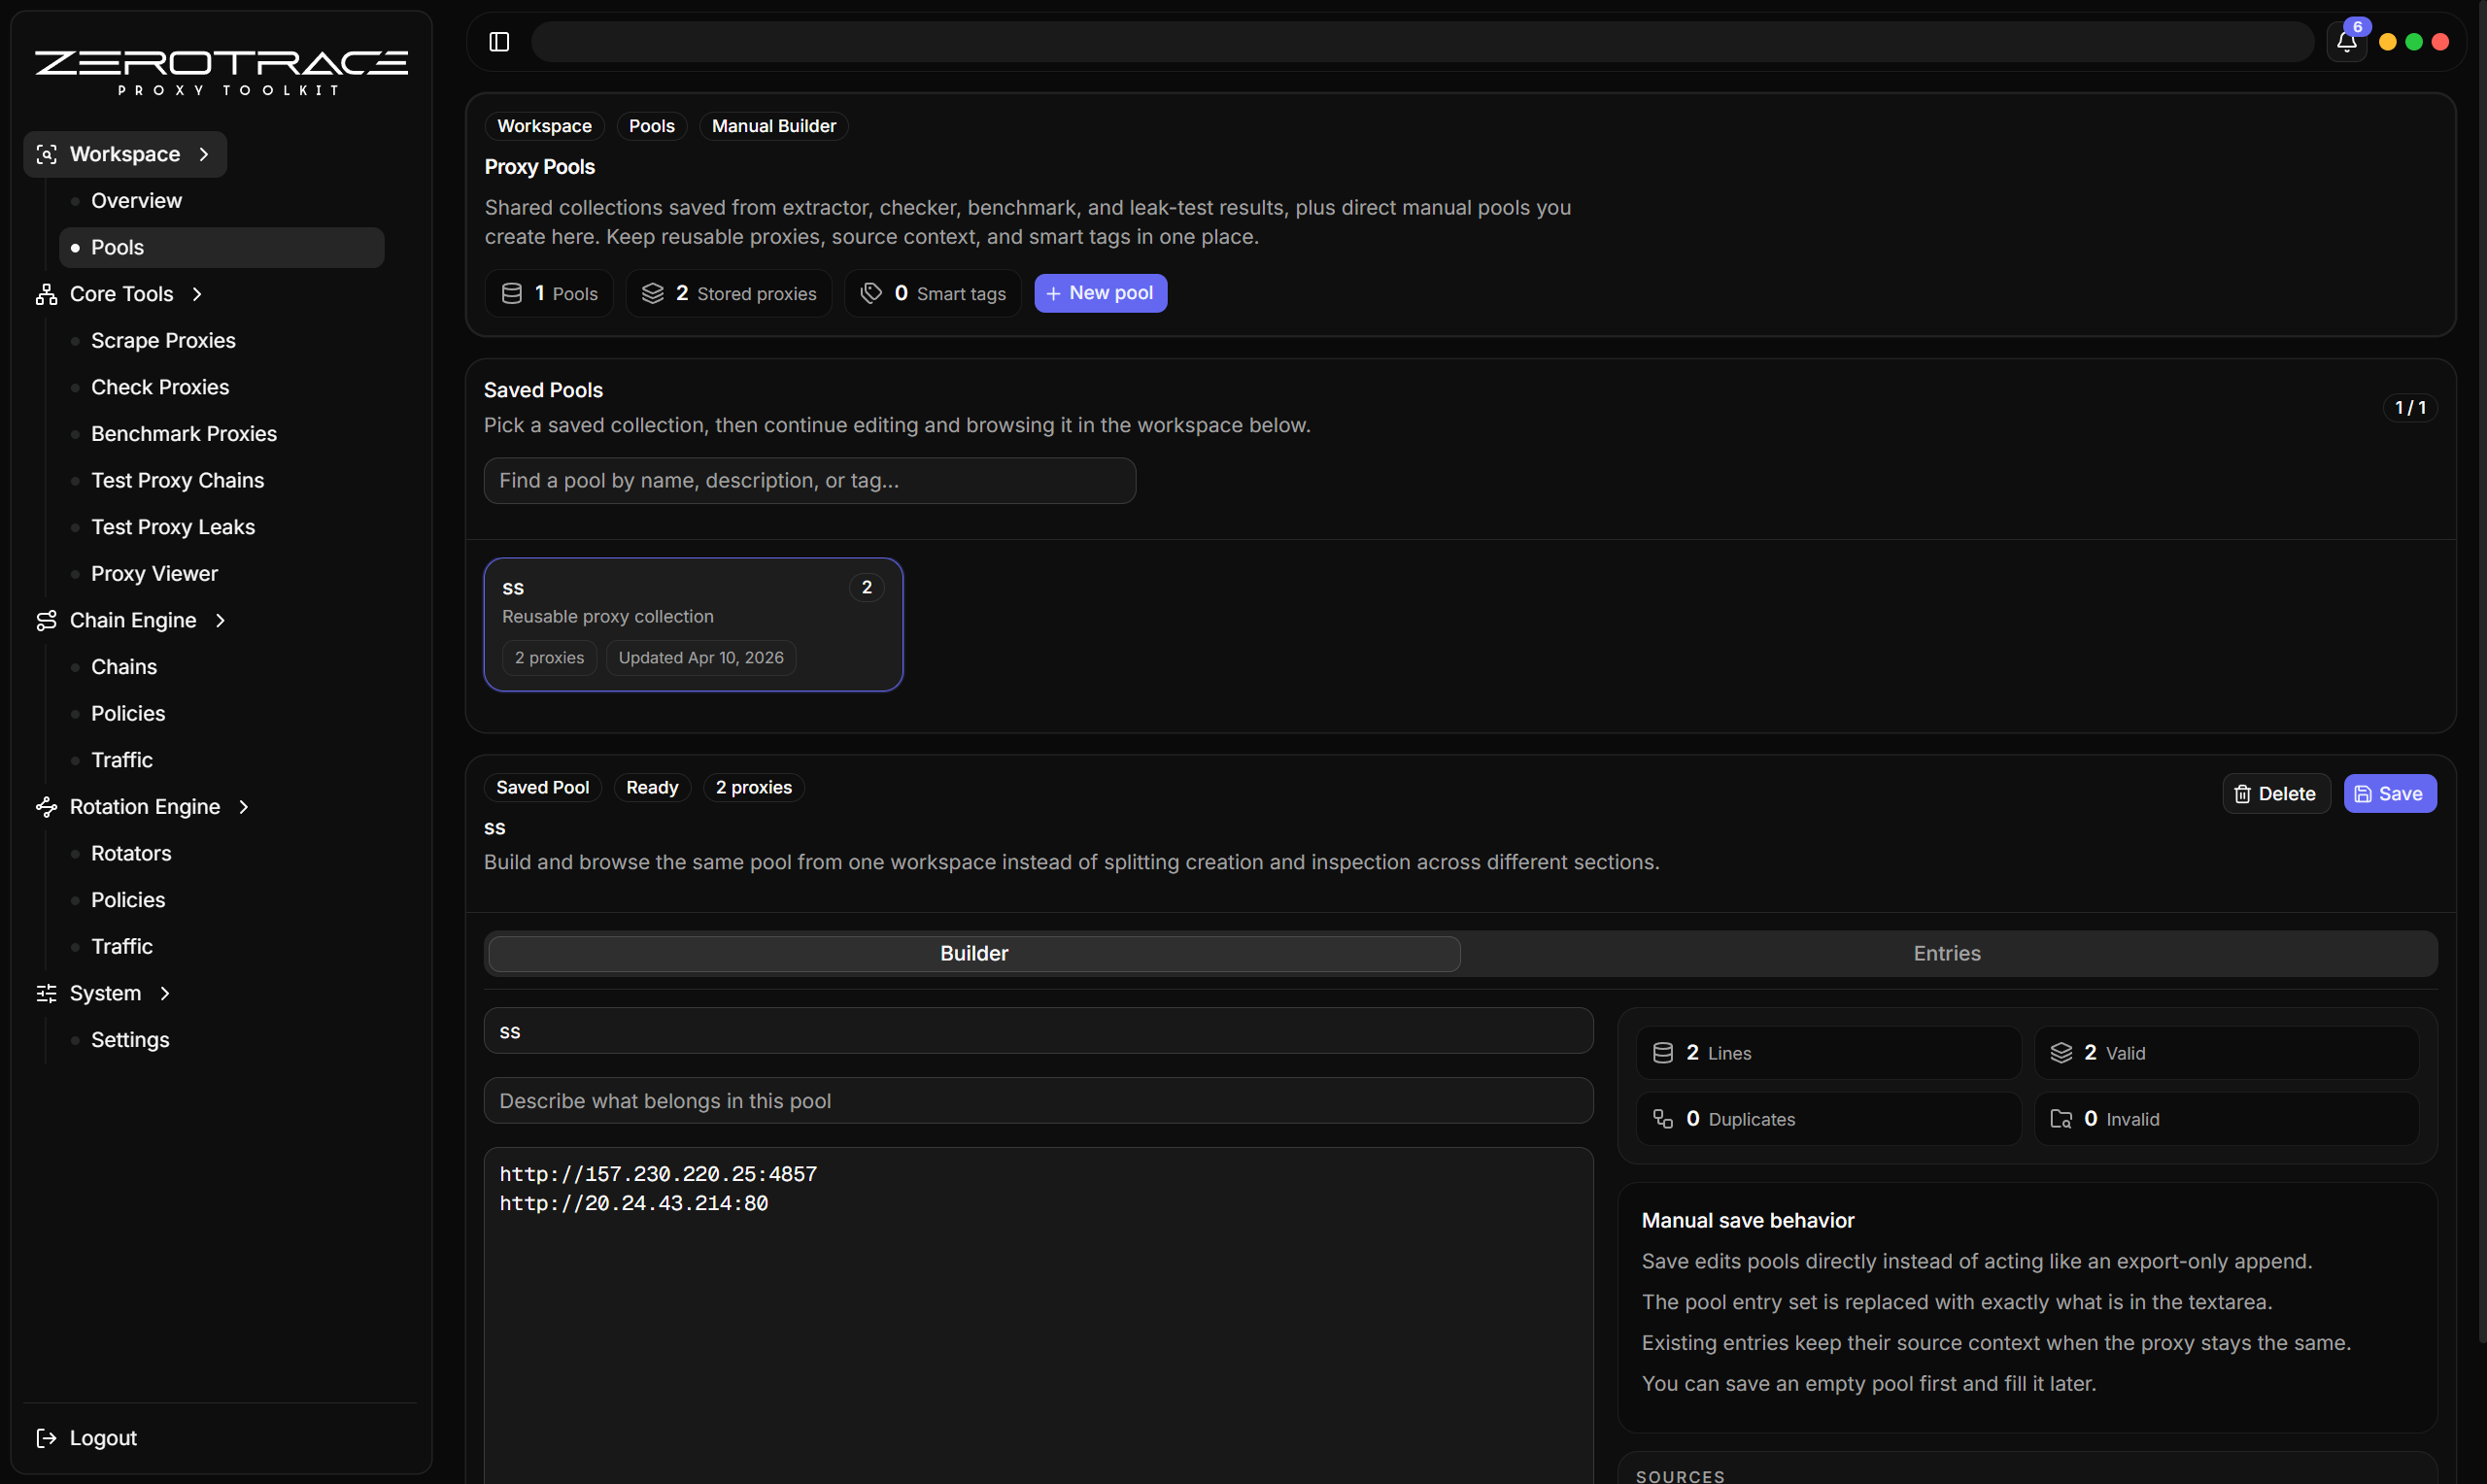This screenshot has height=1484, width=2487.
Task: Collapse the Core Tools chevron
Action: (x=197, y=294)
